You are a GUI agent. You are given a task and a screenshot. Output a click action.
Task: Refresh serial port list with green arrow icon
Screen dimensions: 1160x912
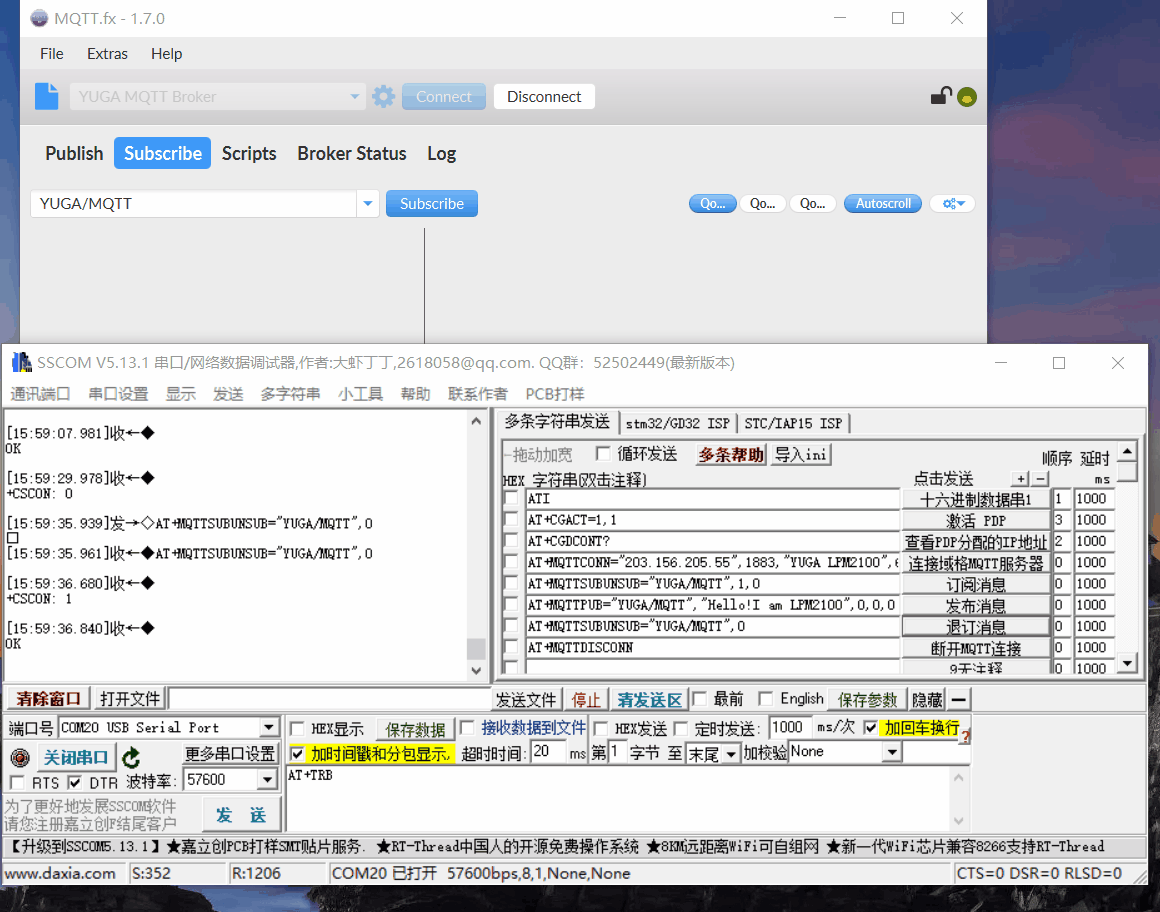[131, 757]
